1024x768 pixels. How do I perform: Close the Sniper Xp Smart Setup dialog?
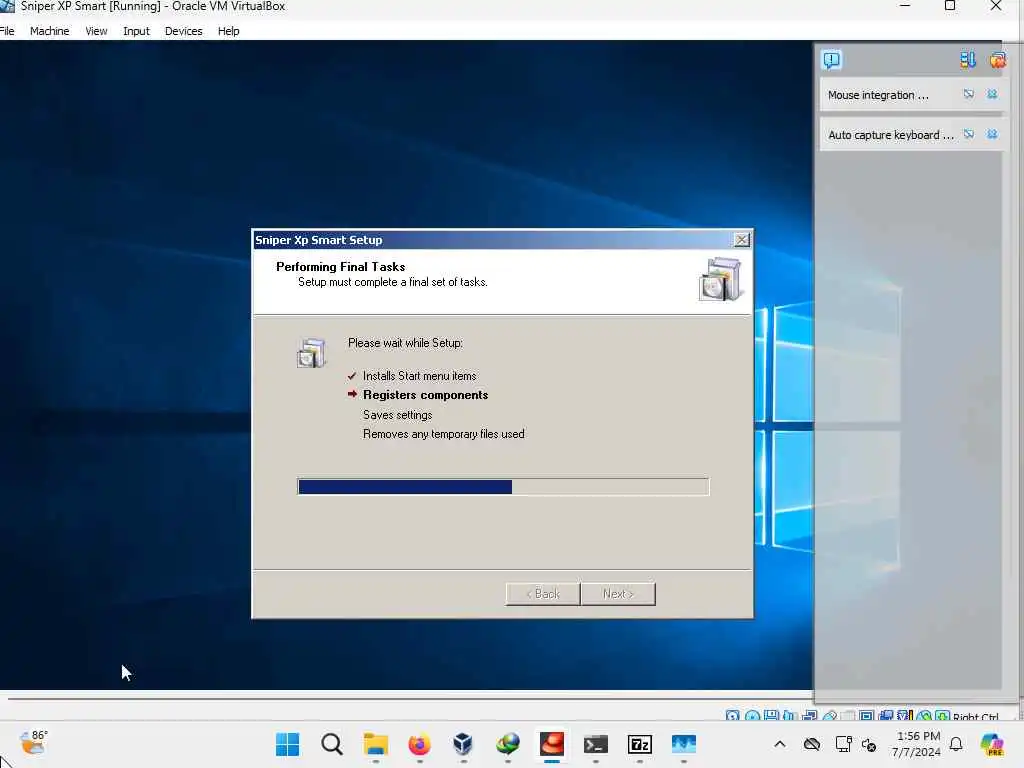coord(741,240)
